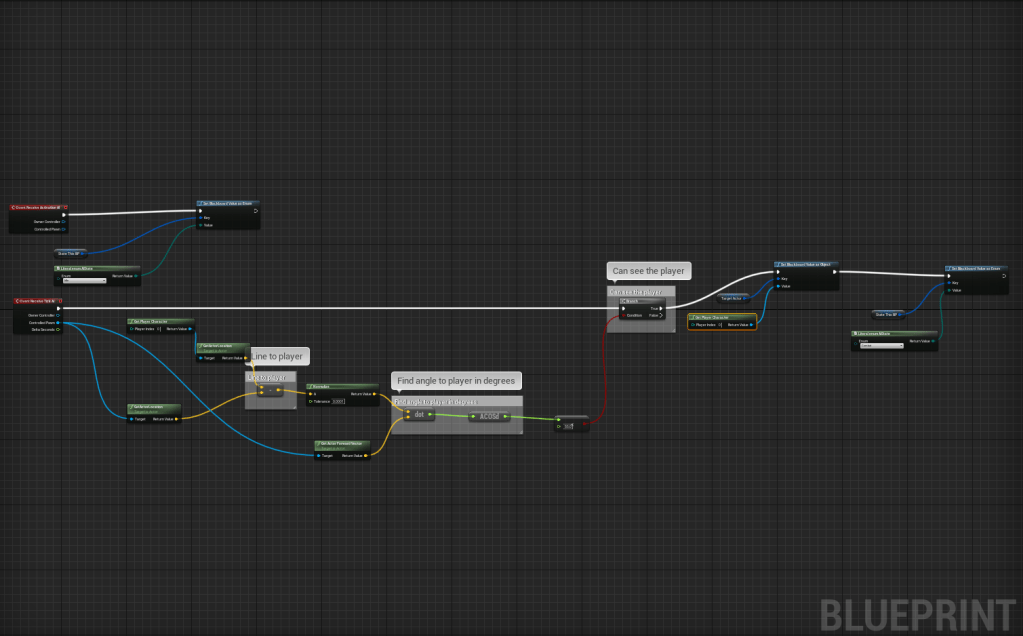1023x636 pixels.
Task: Click the 'Can see the player' comment bubble
Action: (649, 271)
